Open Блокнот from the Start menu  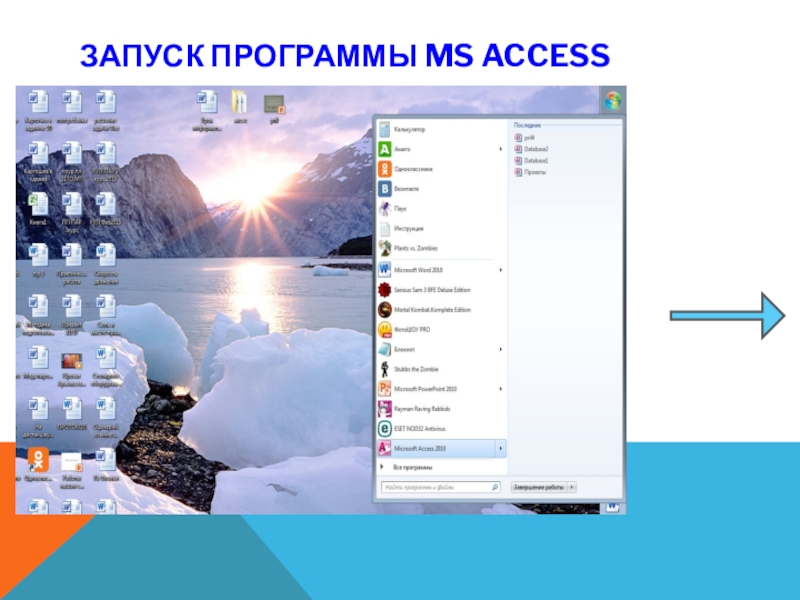(441, 349)
